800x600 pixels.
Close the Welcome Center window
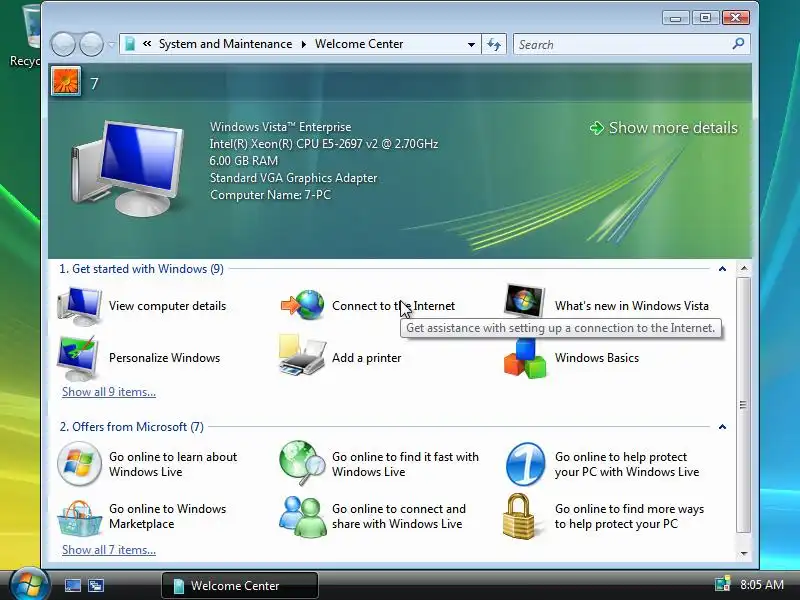click(735, 18)
